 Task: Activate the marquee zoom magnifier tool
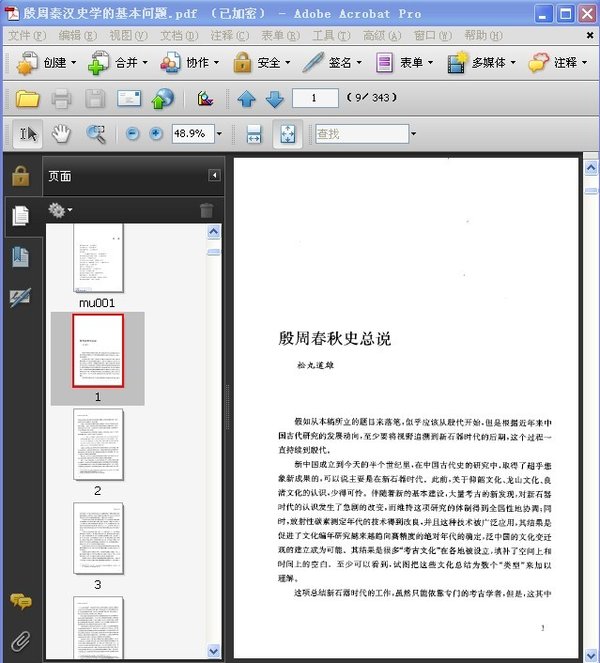click(x=96, y=133)
